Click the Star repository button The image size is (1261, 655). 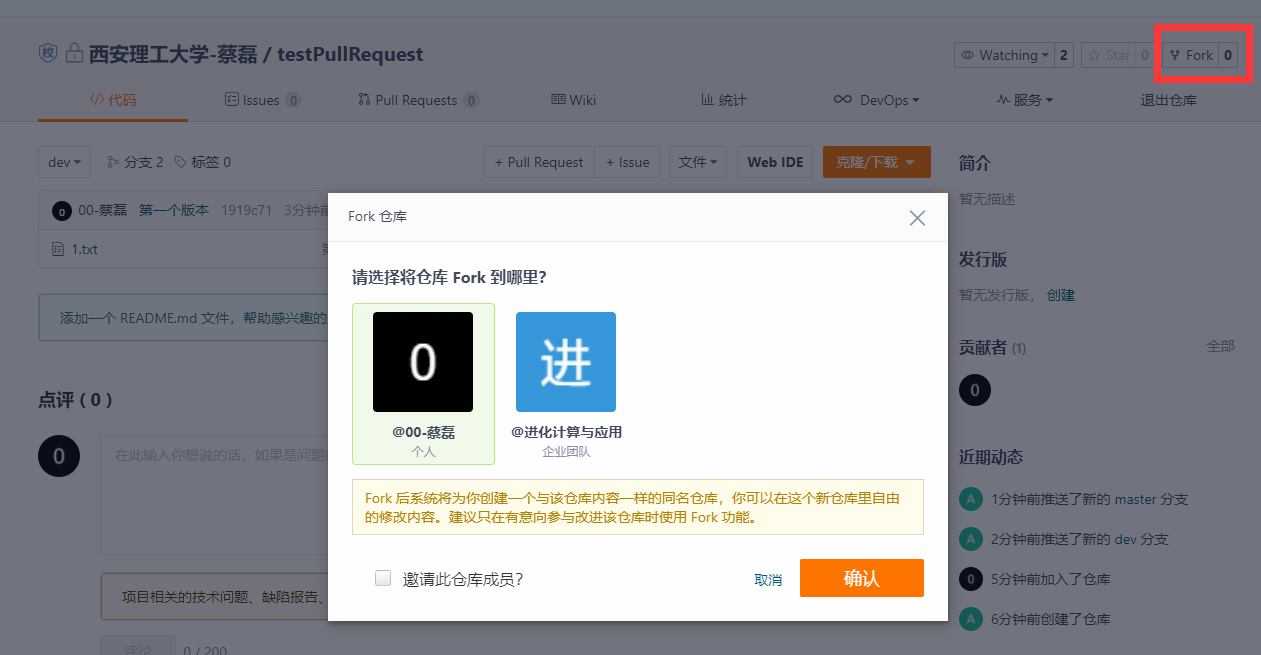tap(1108, 55)
